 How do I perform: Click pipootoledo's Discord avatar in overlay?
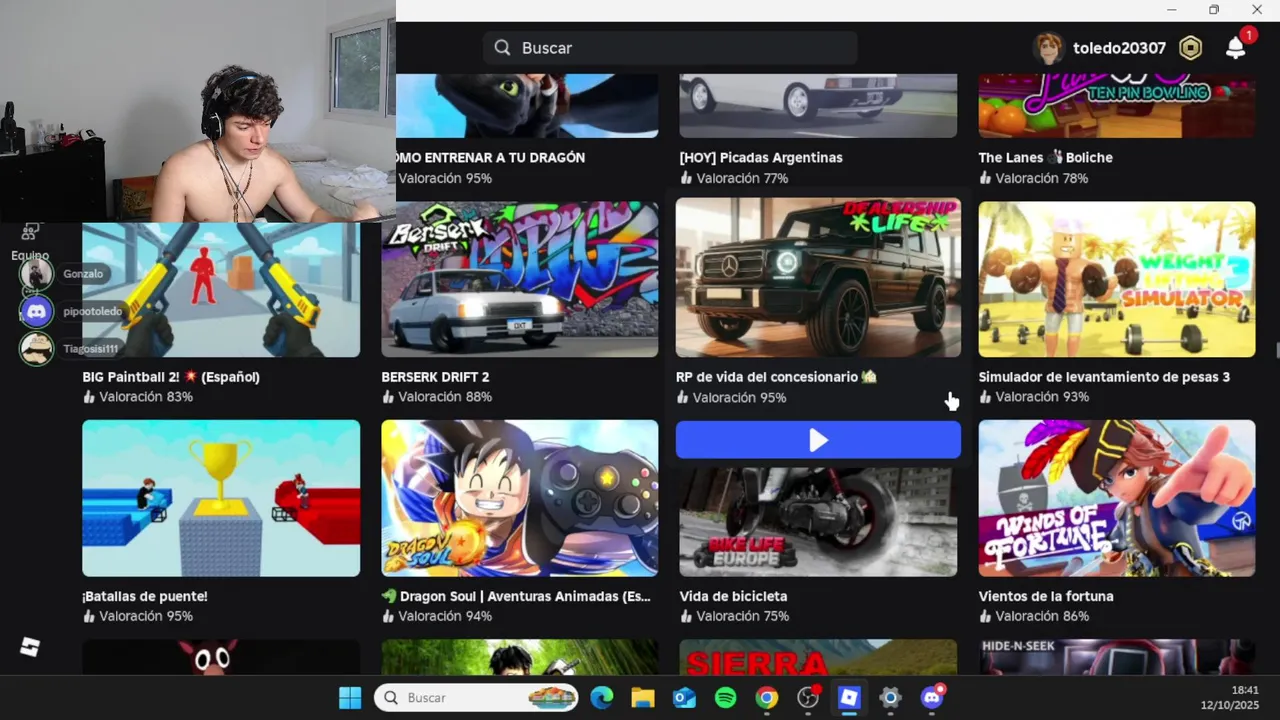[x=36, y=312]
